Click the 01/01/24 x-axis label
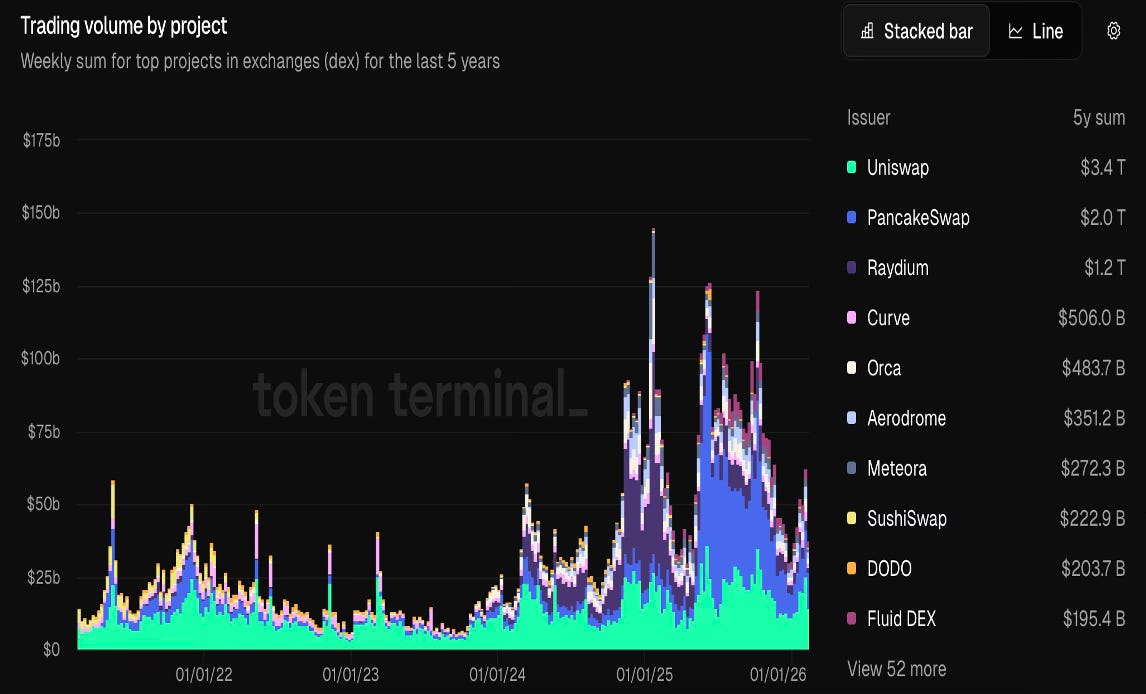Screen dimensions: 1146x694 pos(497,674)
